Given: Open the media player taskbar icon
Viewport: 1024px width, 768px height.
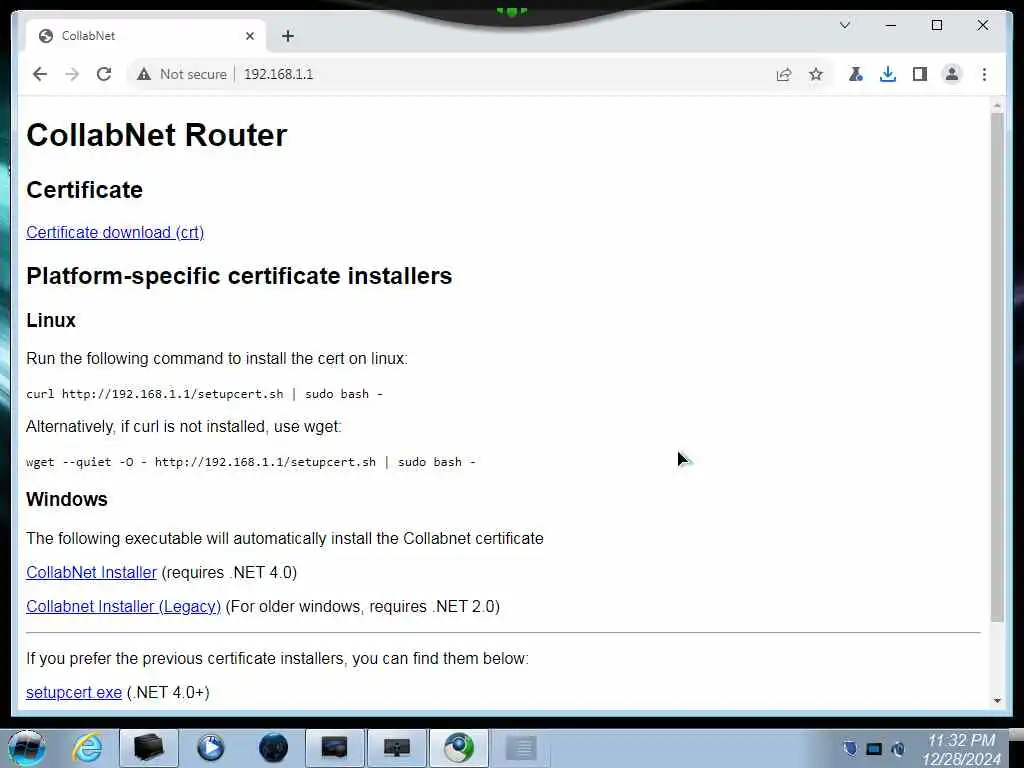Looking at the screenshot, I should 210,748.
